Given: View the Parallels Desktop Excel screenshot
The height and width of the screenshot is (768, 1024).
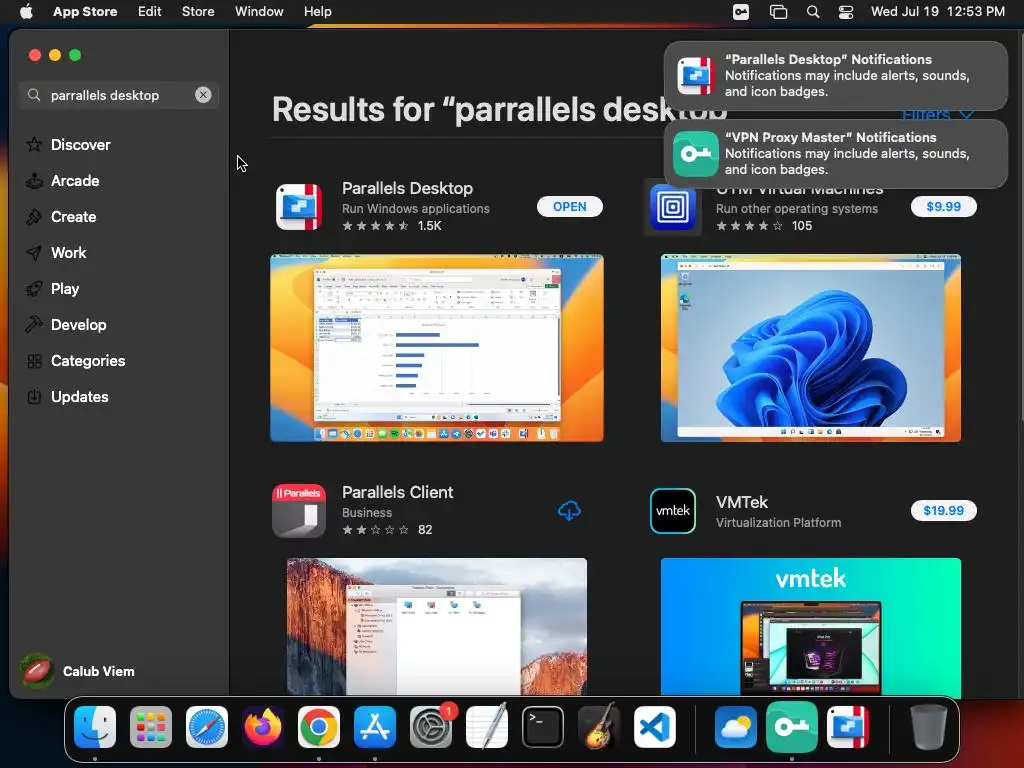Looking at the screenshot, I should coord(437,348).
